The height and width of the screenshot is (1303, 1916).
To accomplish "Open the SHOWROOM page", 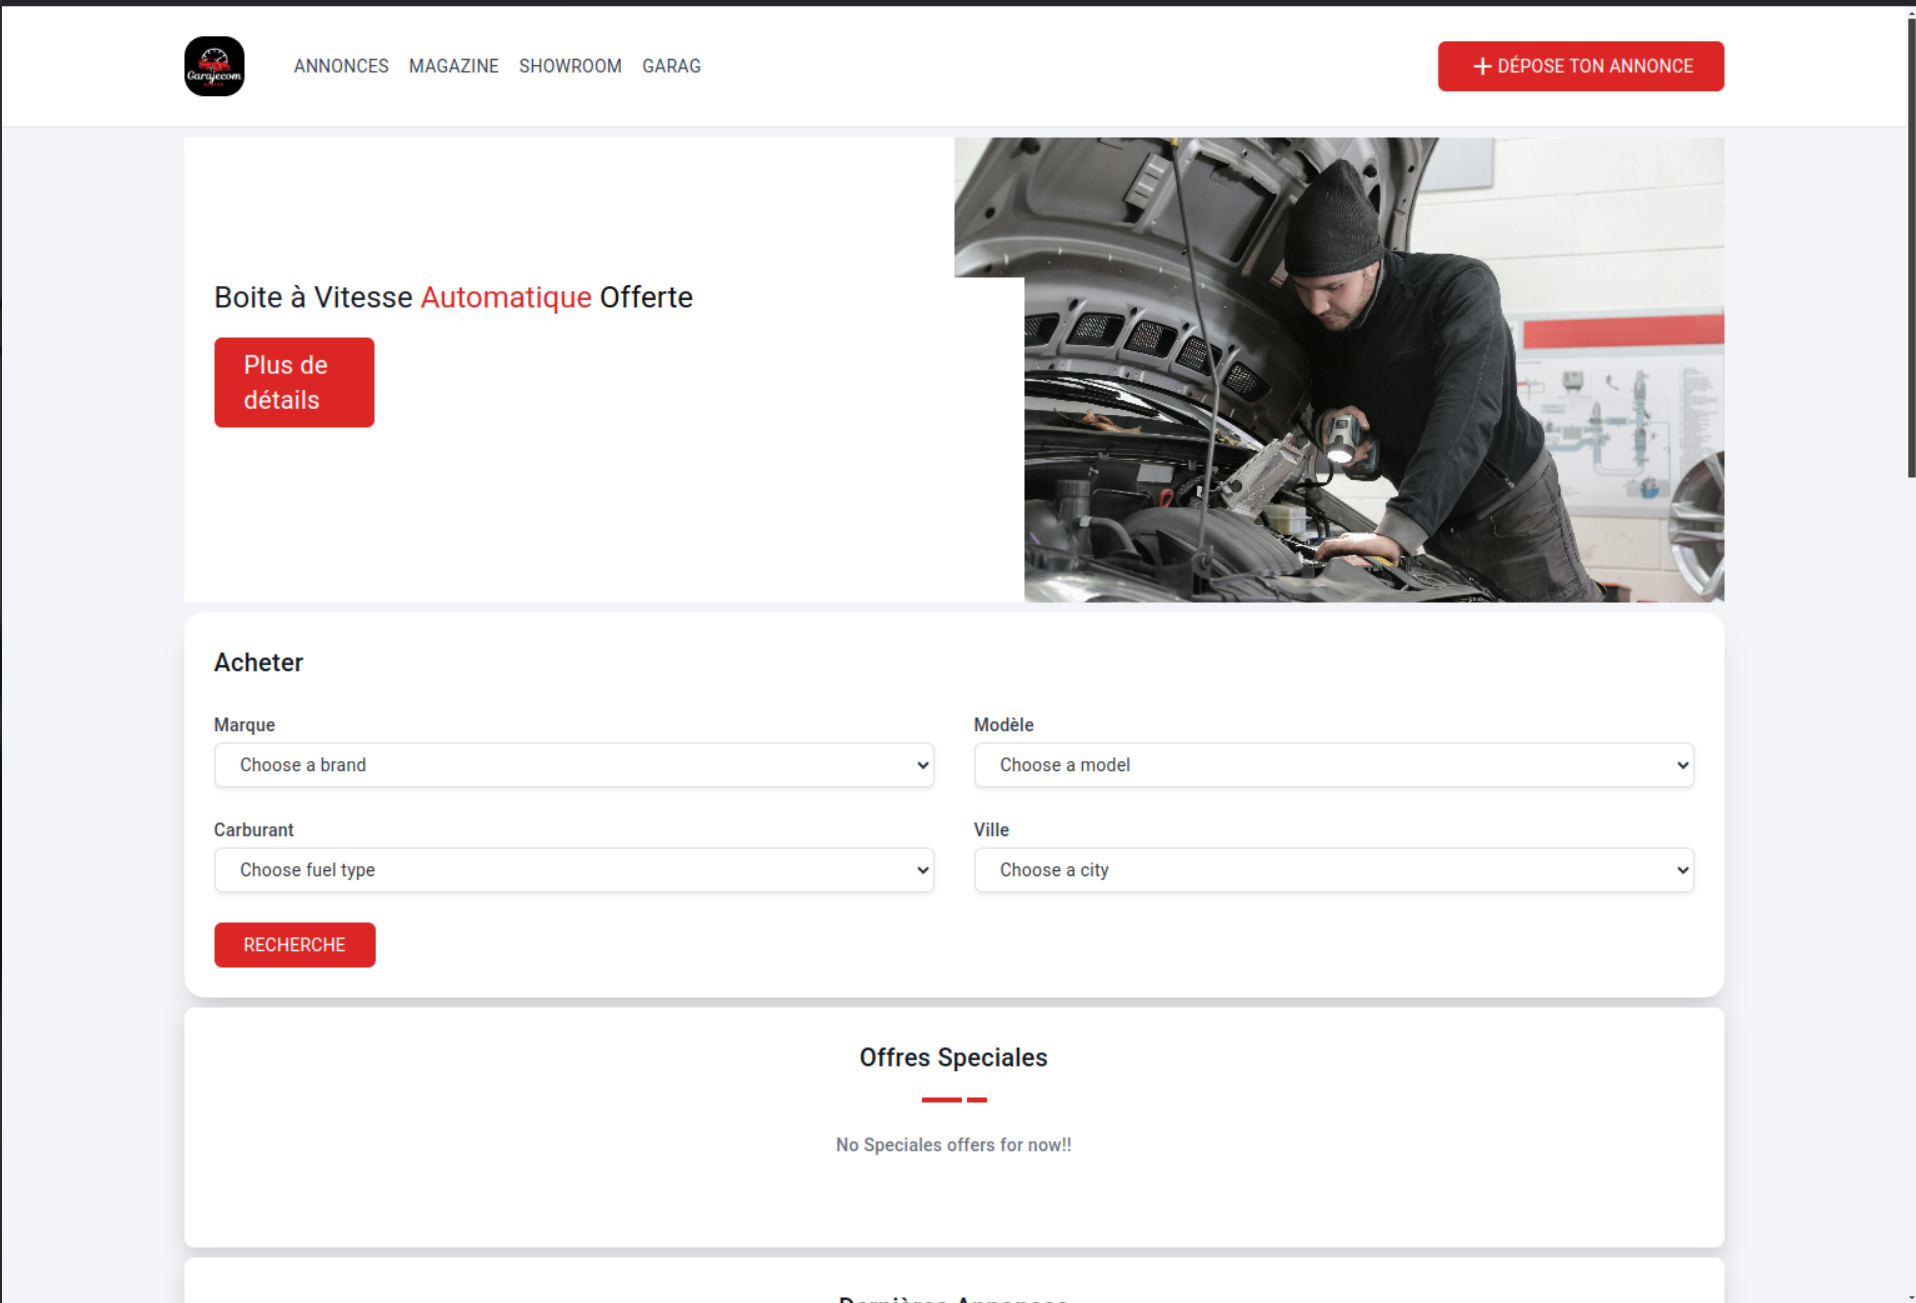I will tap(570, 66).
